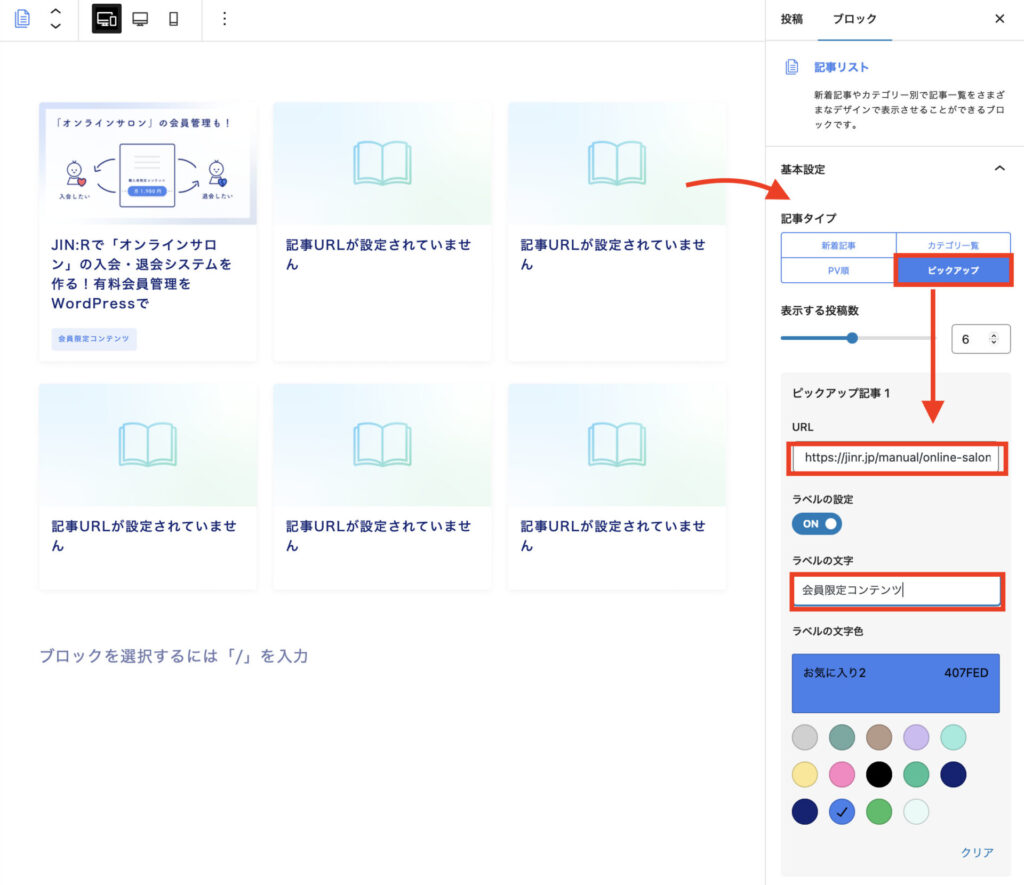The width and height of the screenshot is (1024, 885).
Task: Select the combined desktop-mobile preview icon
Action: tap(104, 19)
